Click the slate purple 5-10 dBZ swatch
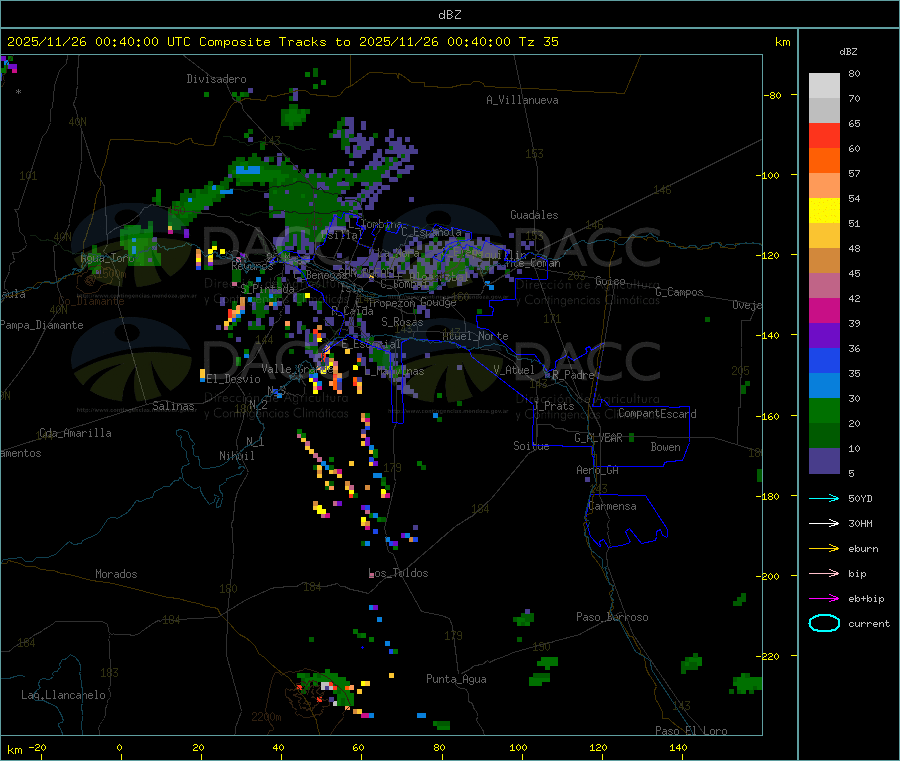Screen dimensions: 900x761 click(824, 461)
